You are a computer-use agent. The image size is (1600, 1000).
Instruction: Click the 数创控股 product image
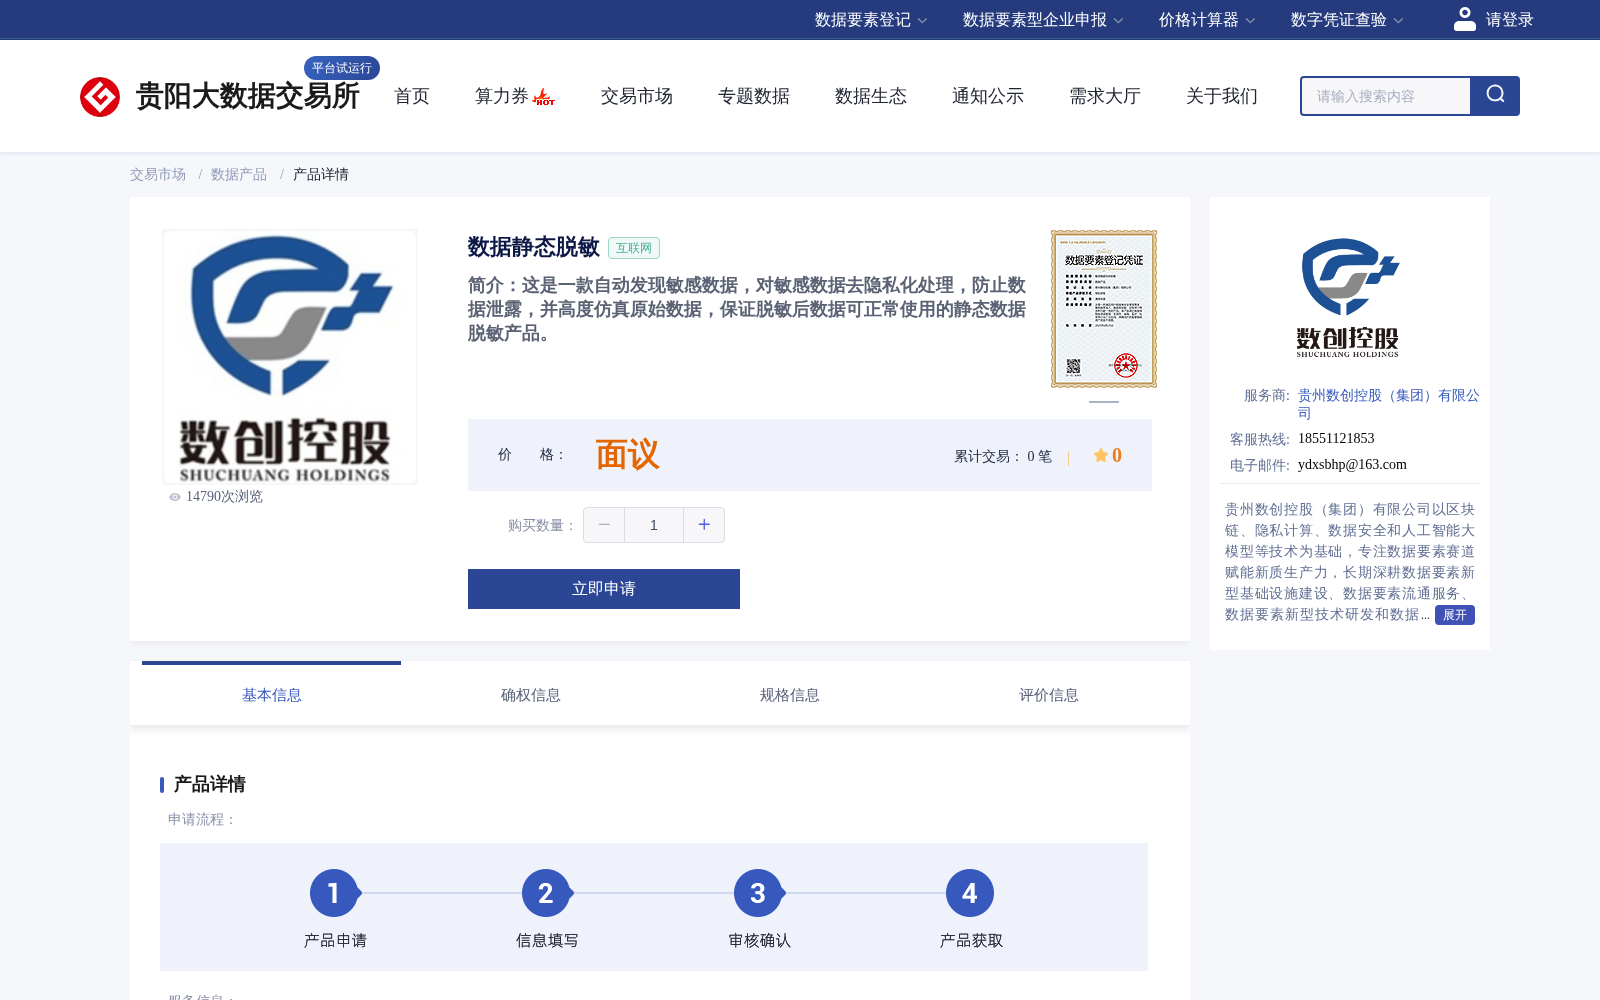tap(290, 357)
